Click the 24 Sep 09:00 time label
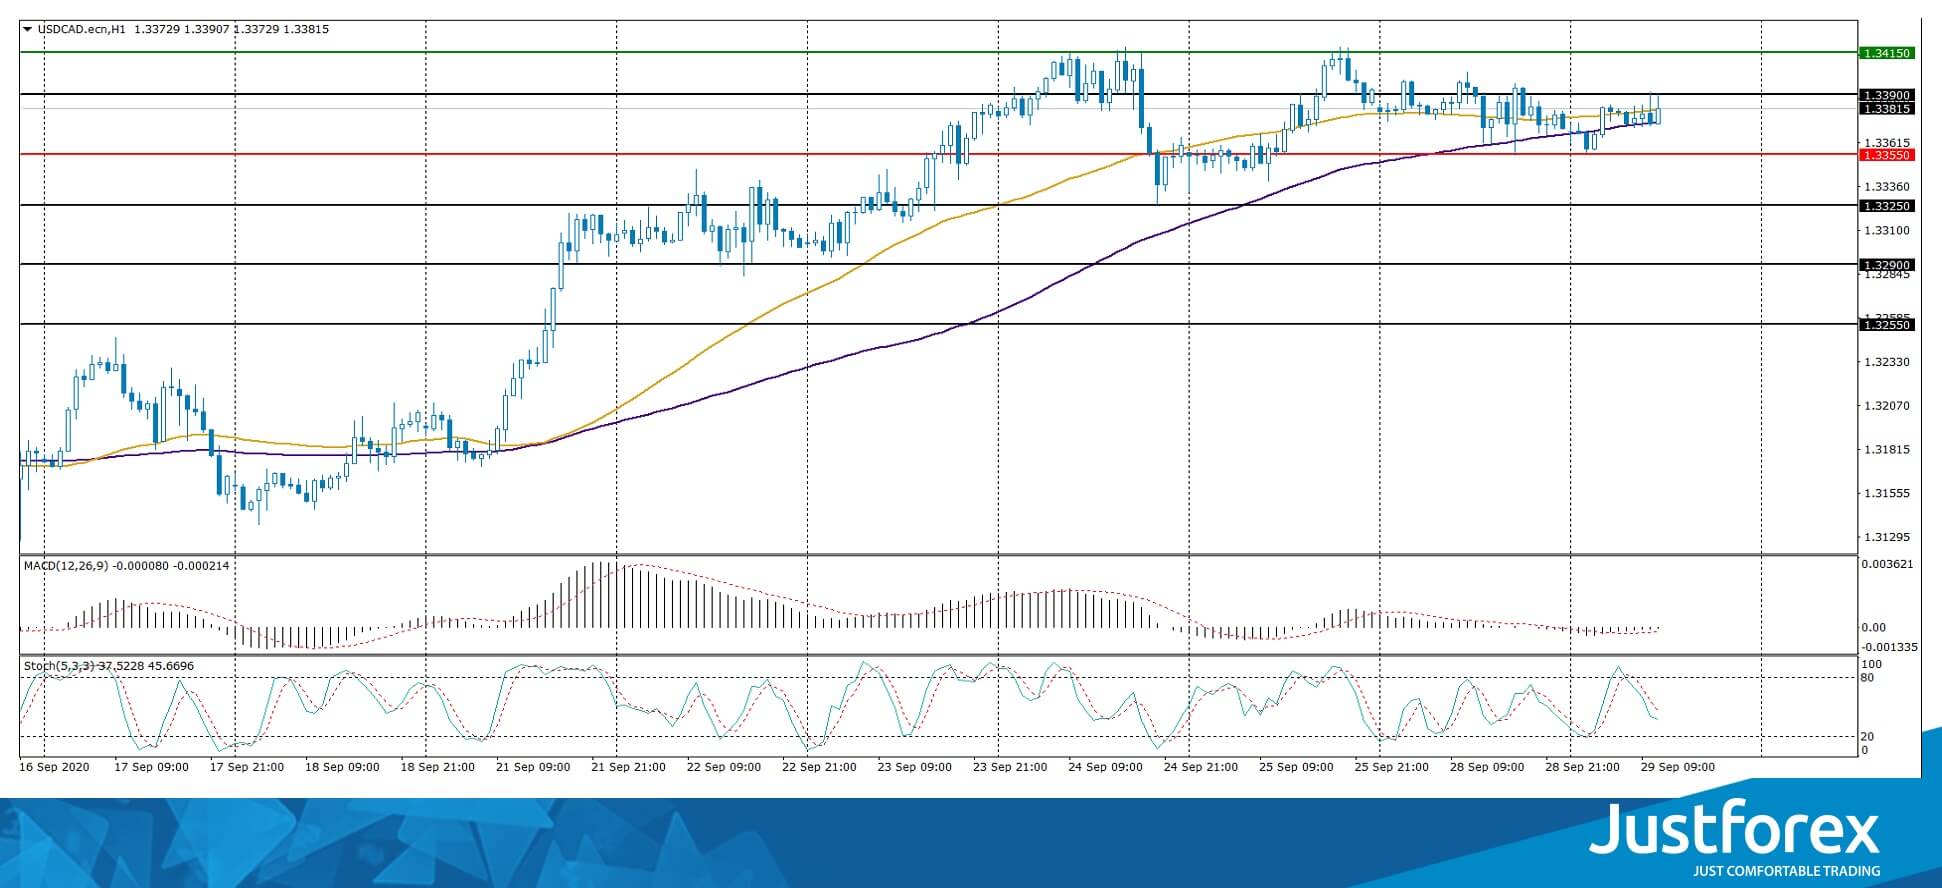The image size is (1942, 888). (1105, 768)
